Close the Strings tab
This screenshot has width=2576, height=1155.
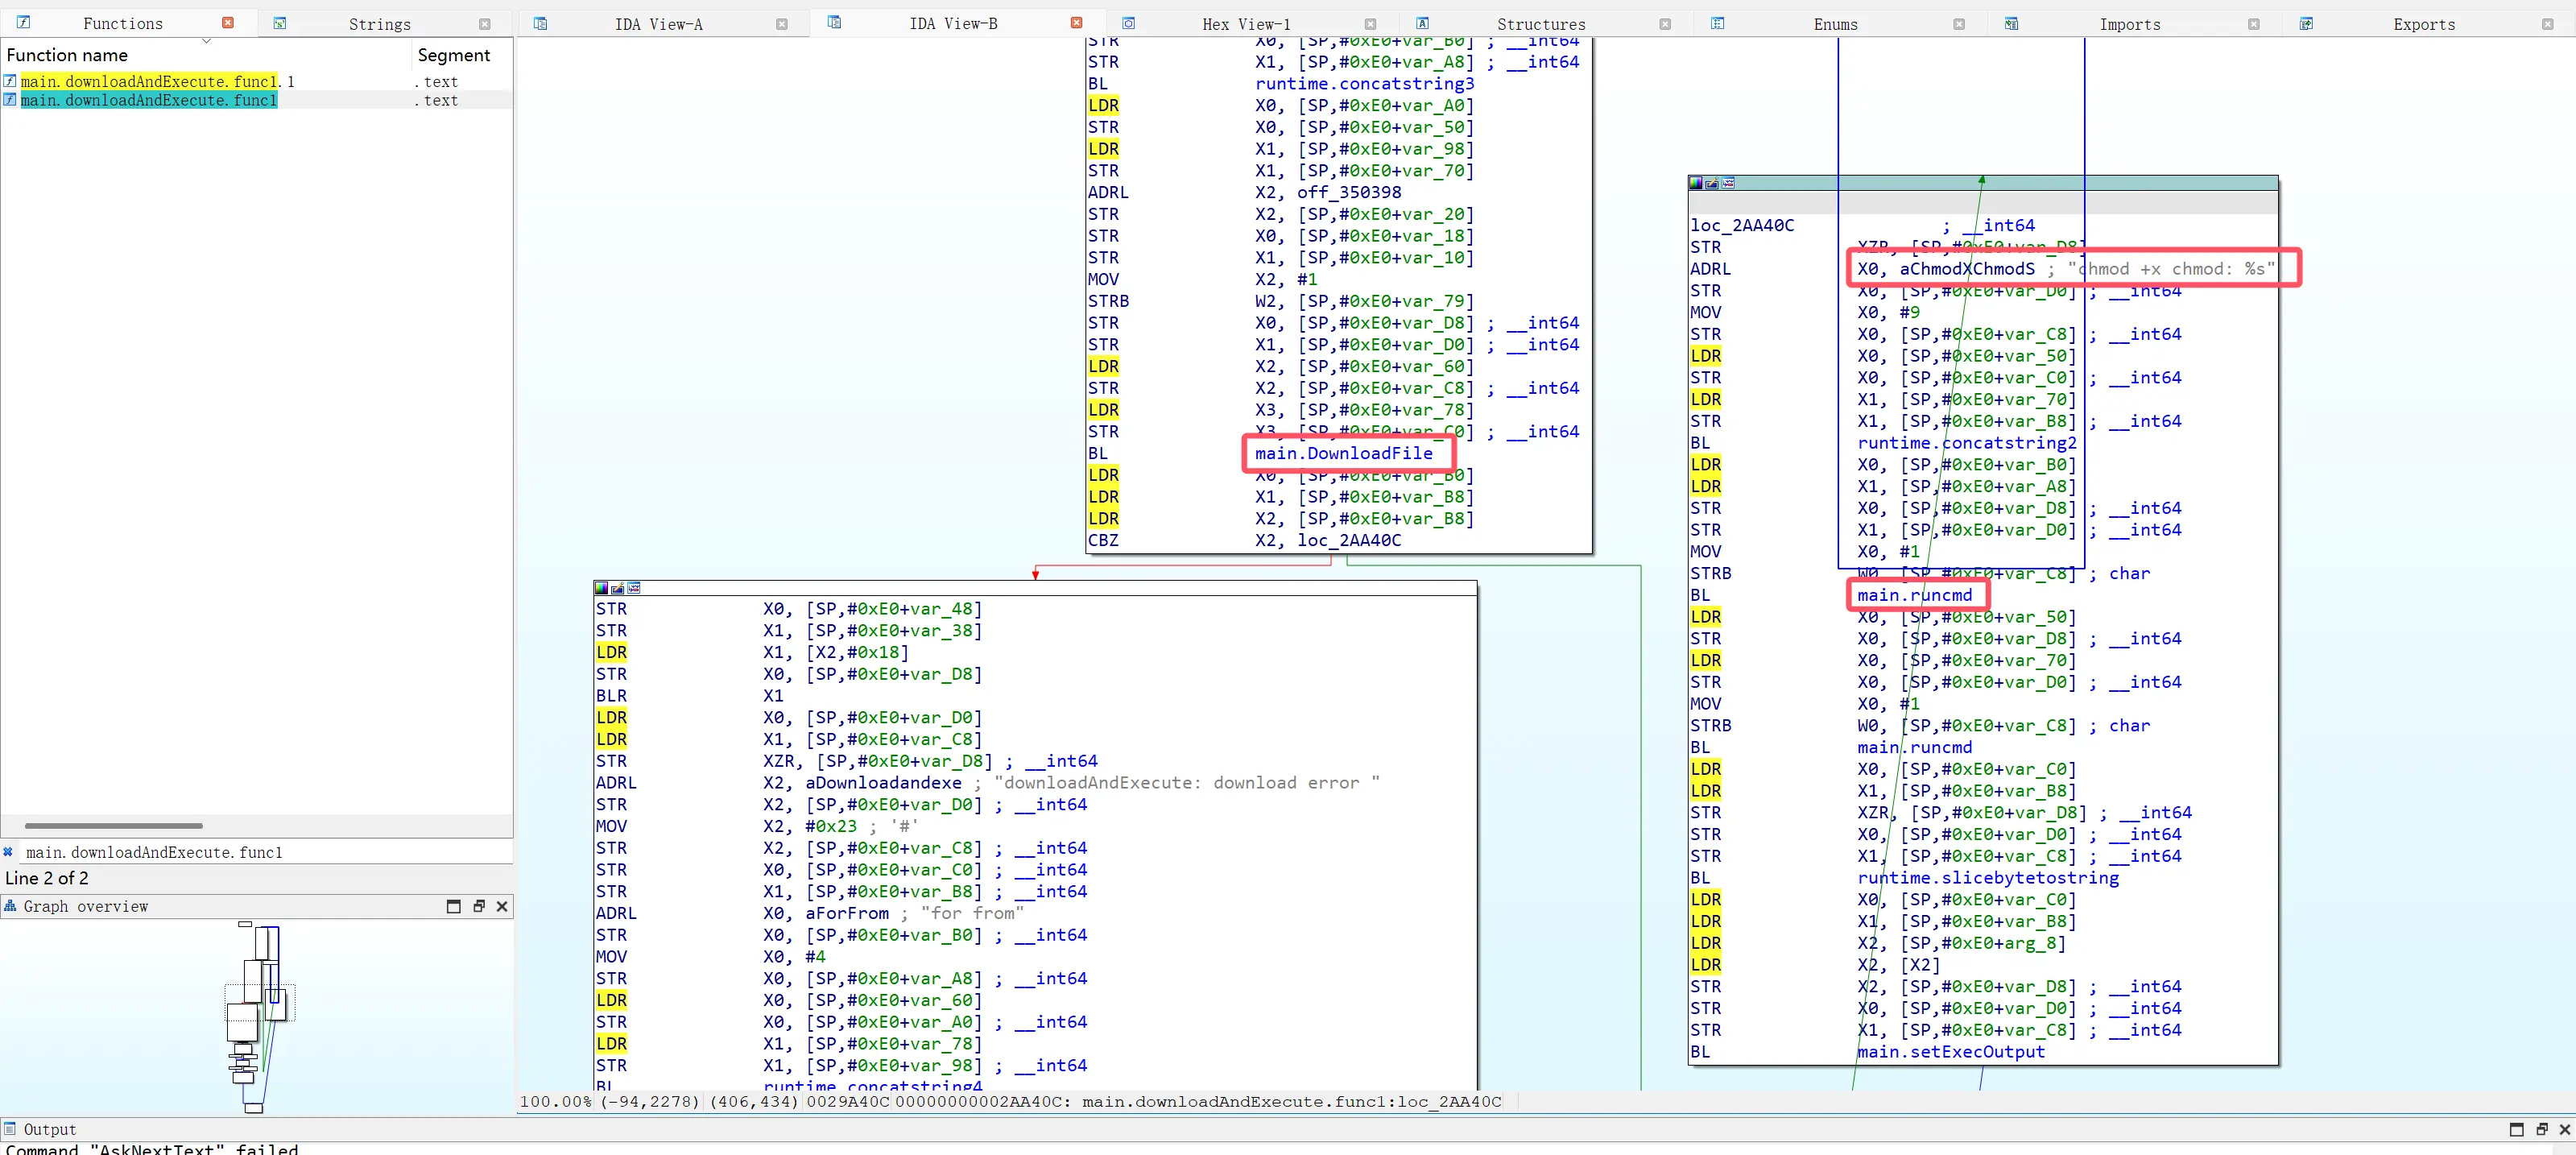(x=485, y=24)
